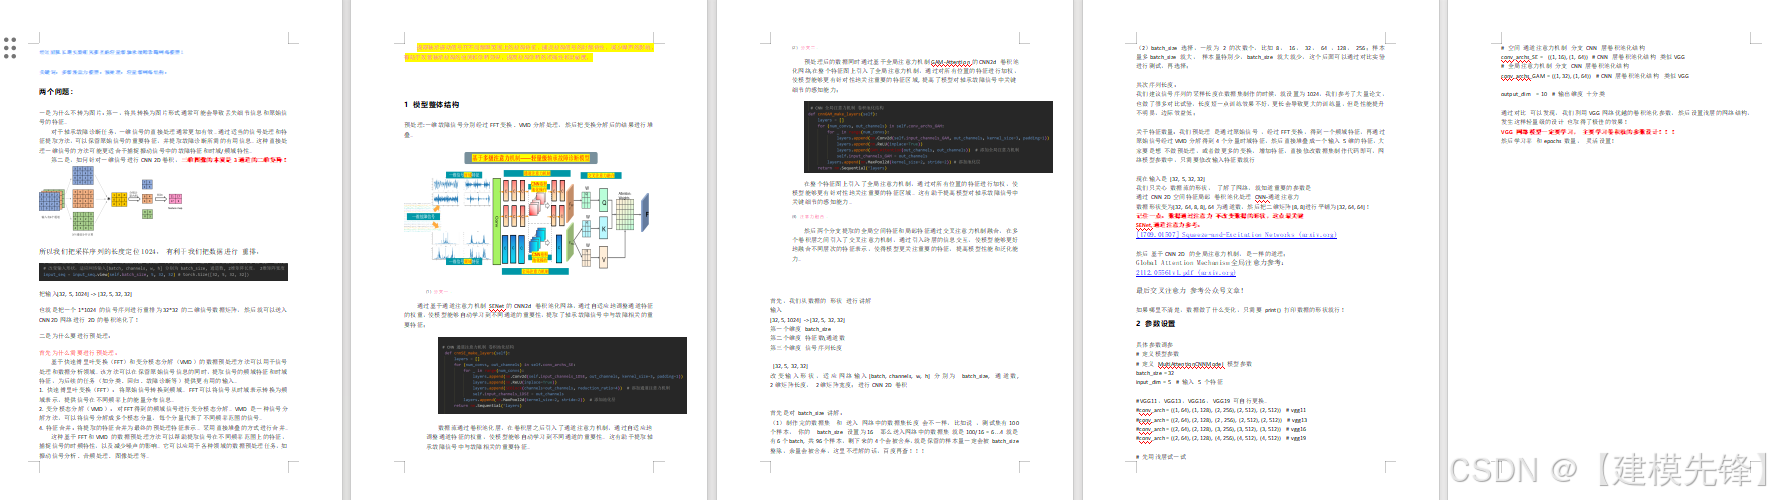
Task: Select the multi-attention model architecture diagram
Action: 528,214
